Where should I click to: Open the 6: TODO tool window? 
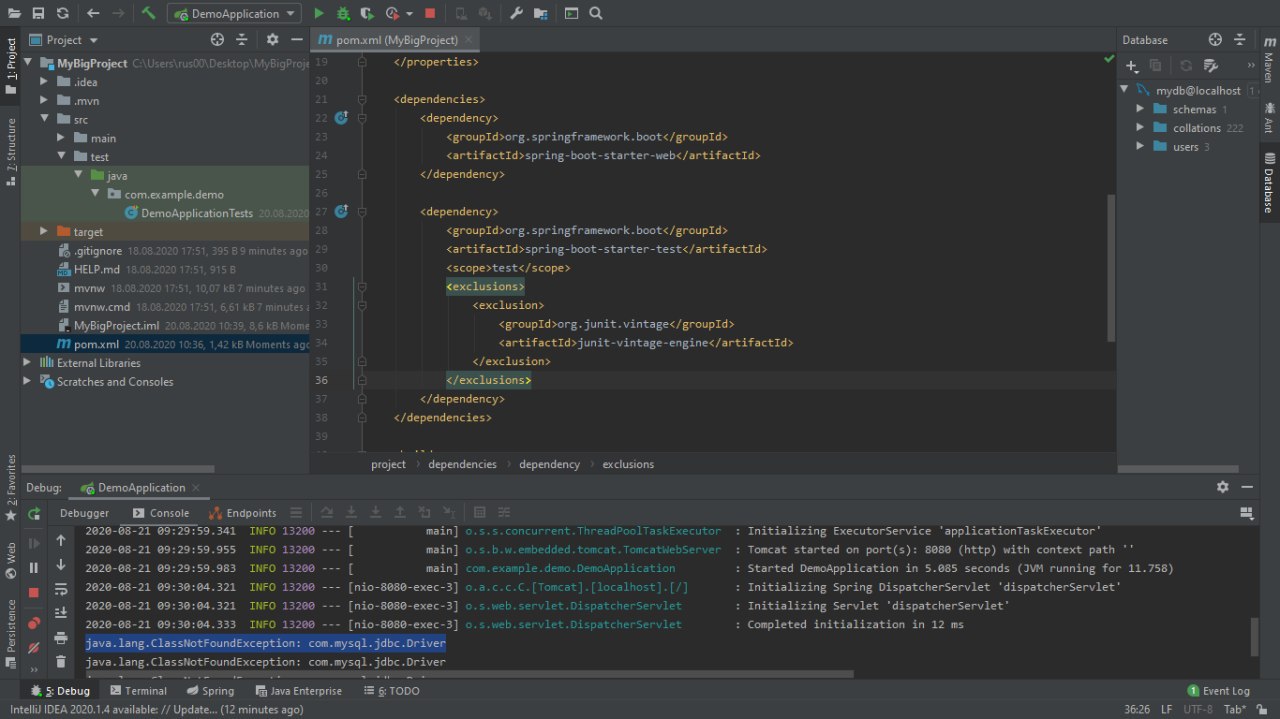(x=391, y=691)
